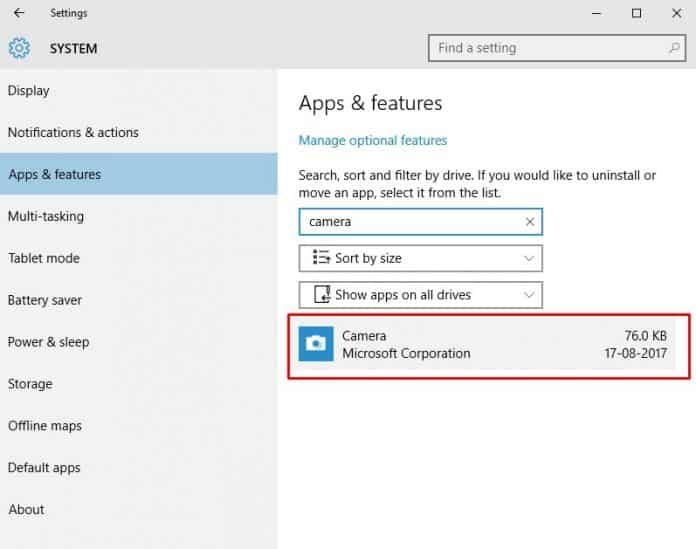Image resolution: width=696 pixels, height=549 pixels.
Task: Open the Show apps on all drives dropdown
Action: coord(420,295)
